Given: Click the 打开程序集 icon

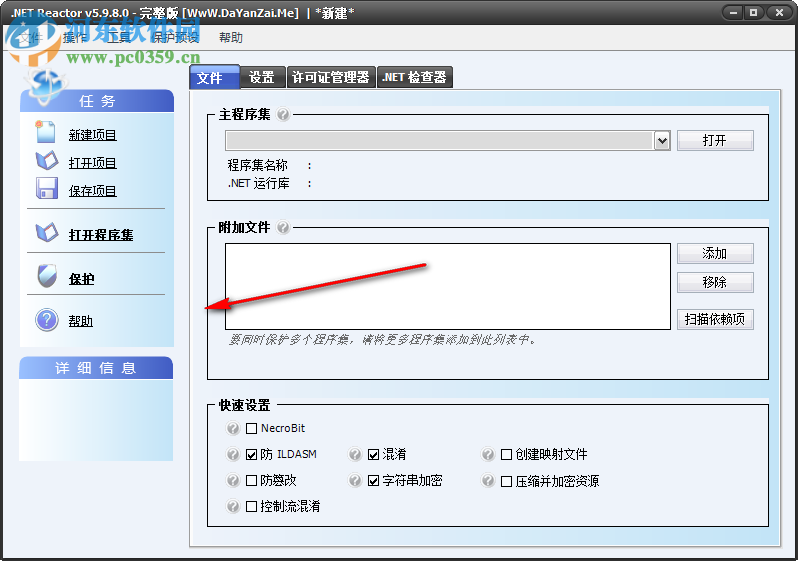Looking at the screenshot, I should pyautogui.click(x=47, y=233).
